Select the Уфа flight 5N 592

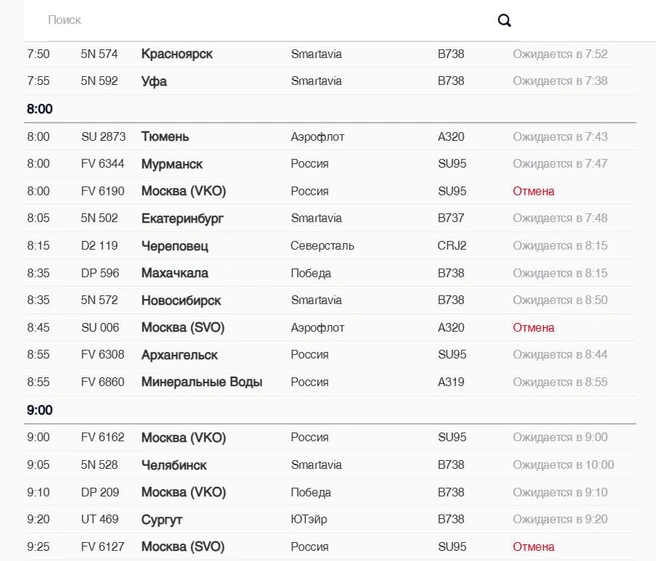click(330, 81)
